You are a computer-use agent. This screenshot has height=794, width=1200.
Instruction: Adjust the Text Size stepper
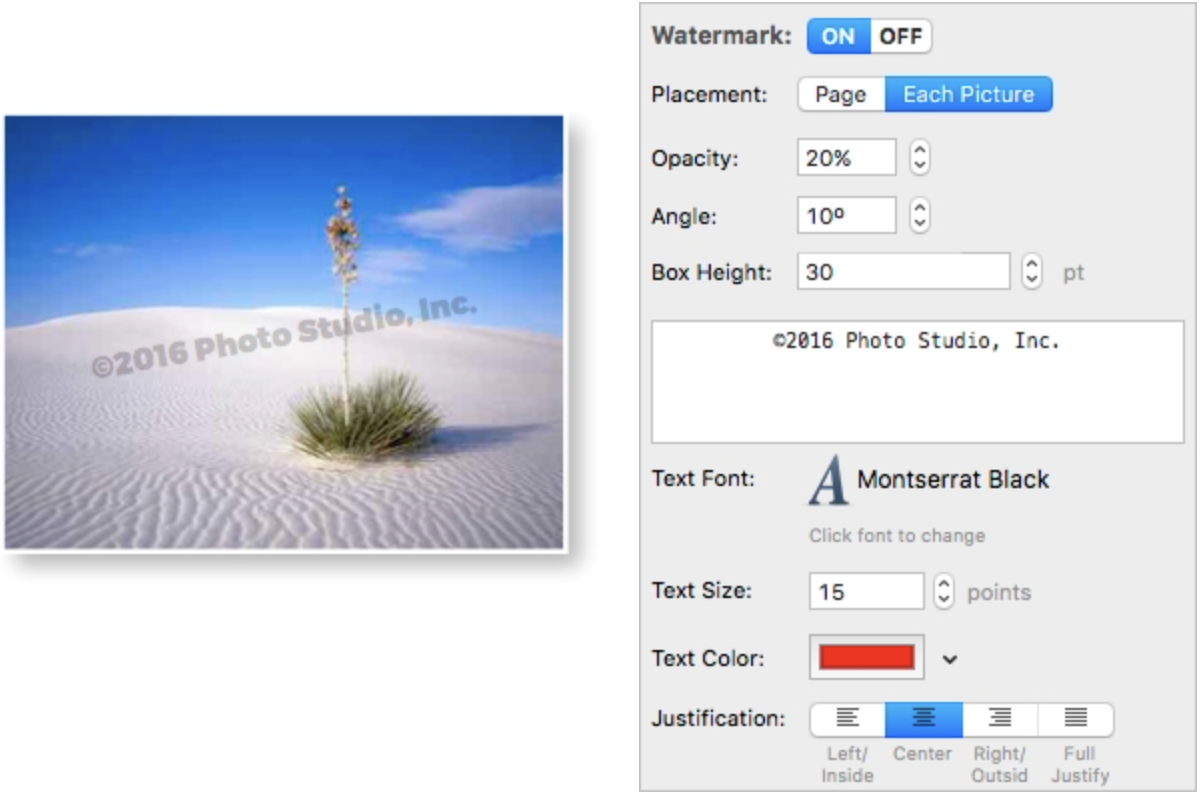pyautogui.click(x=943, y=592)
